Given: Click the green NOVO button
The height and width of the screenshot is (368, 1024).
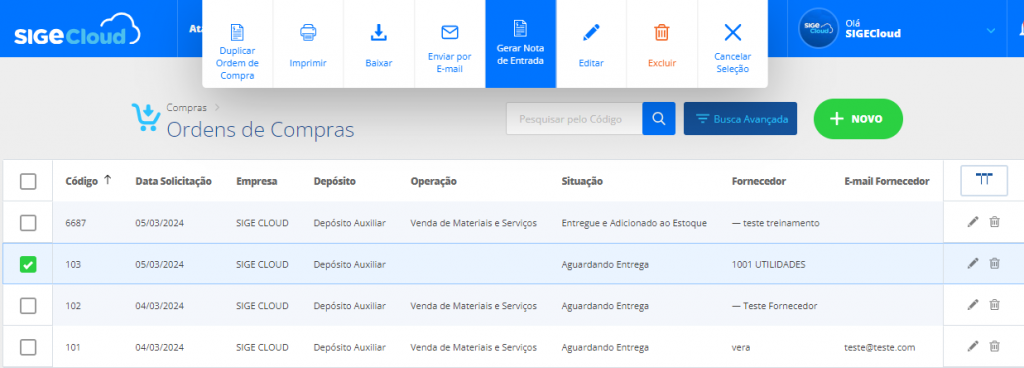Looking at the screenshot, I should (x=858, y=119).
